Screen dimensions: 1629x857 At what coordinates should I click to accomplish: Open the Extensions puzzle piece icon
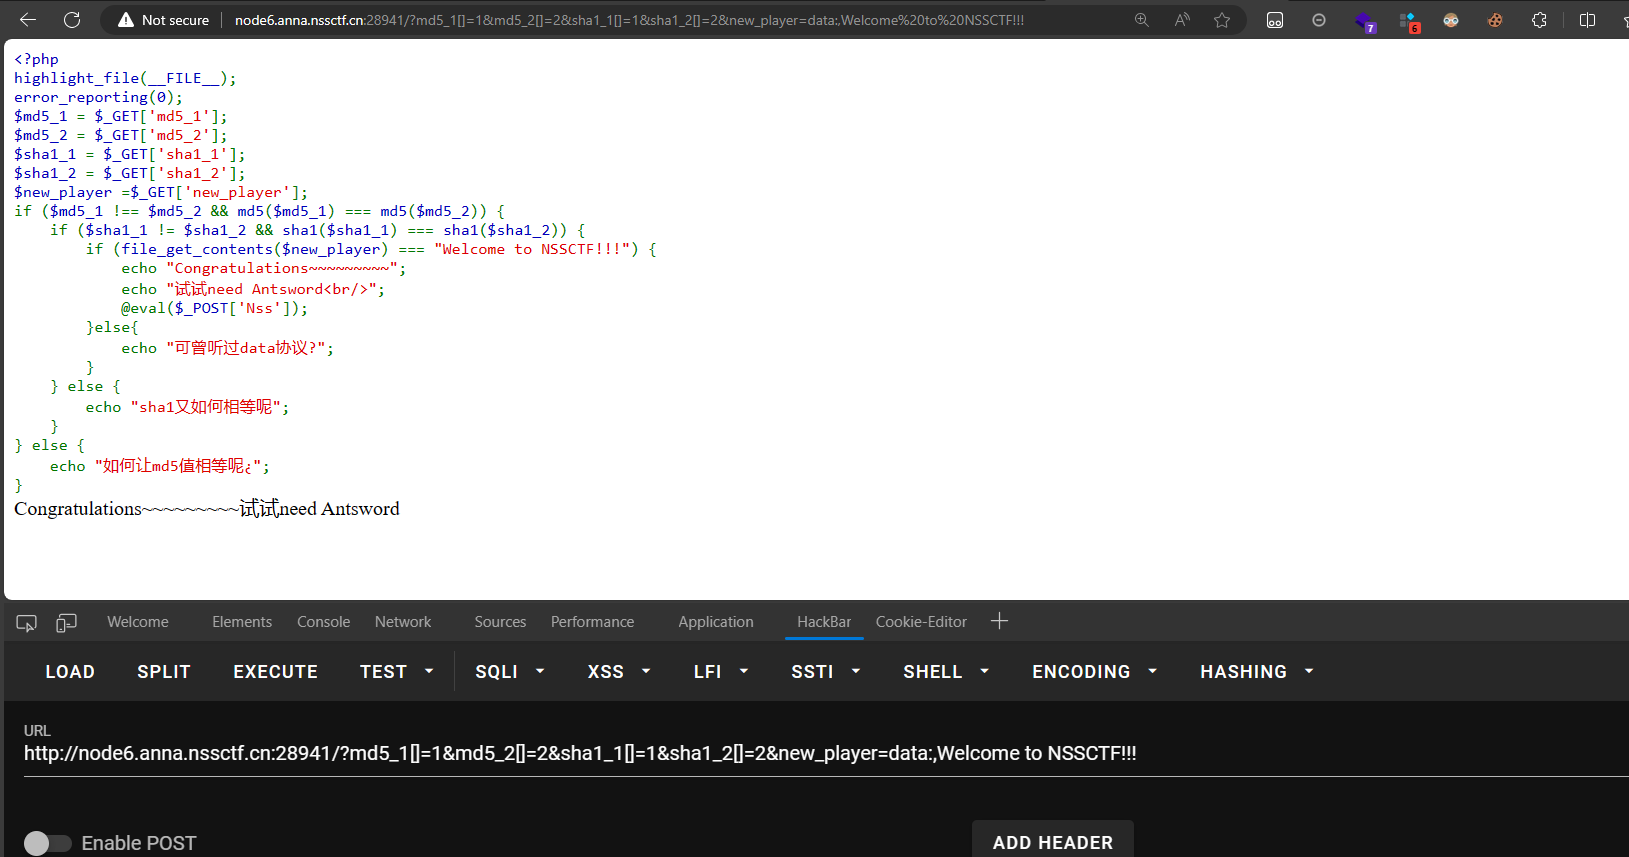pyautogui.click(x=1539, y=20)
